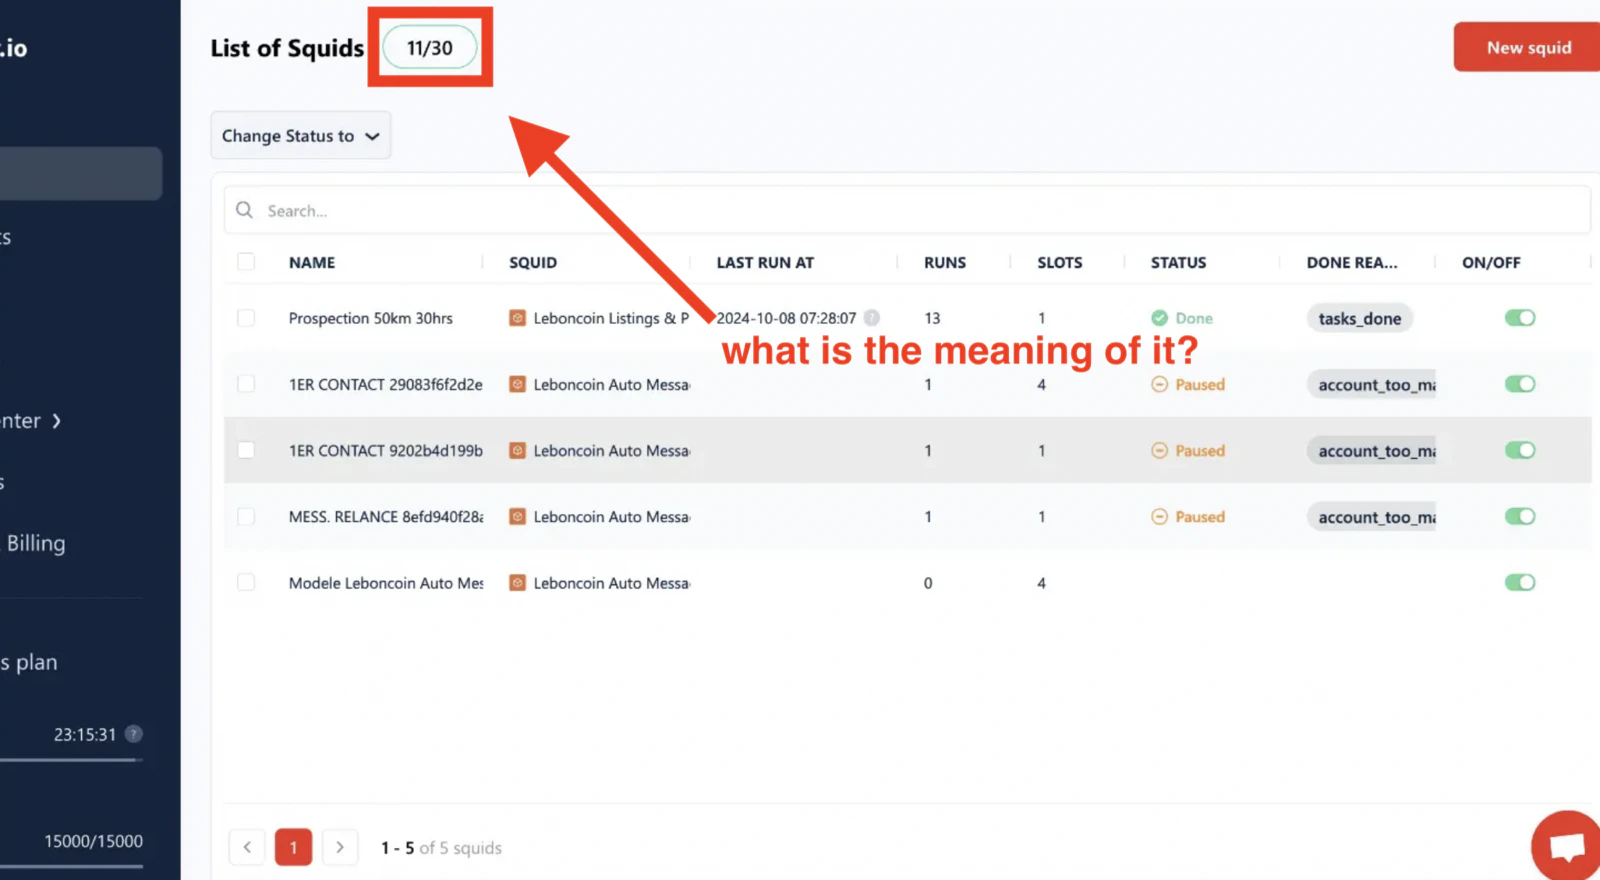Click Leboncoin icon in Prospection 50km row

coord(517,318)
